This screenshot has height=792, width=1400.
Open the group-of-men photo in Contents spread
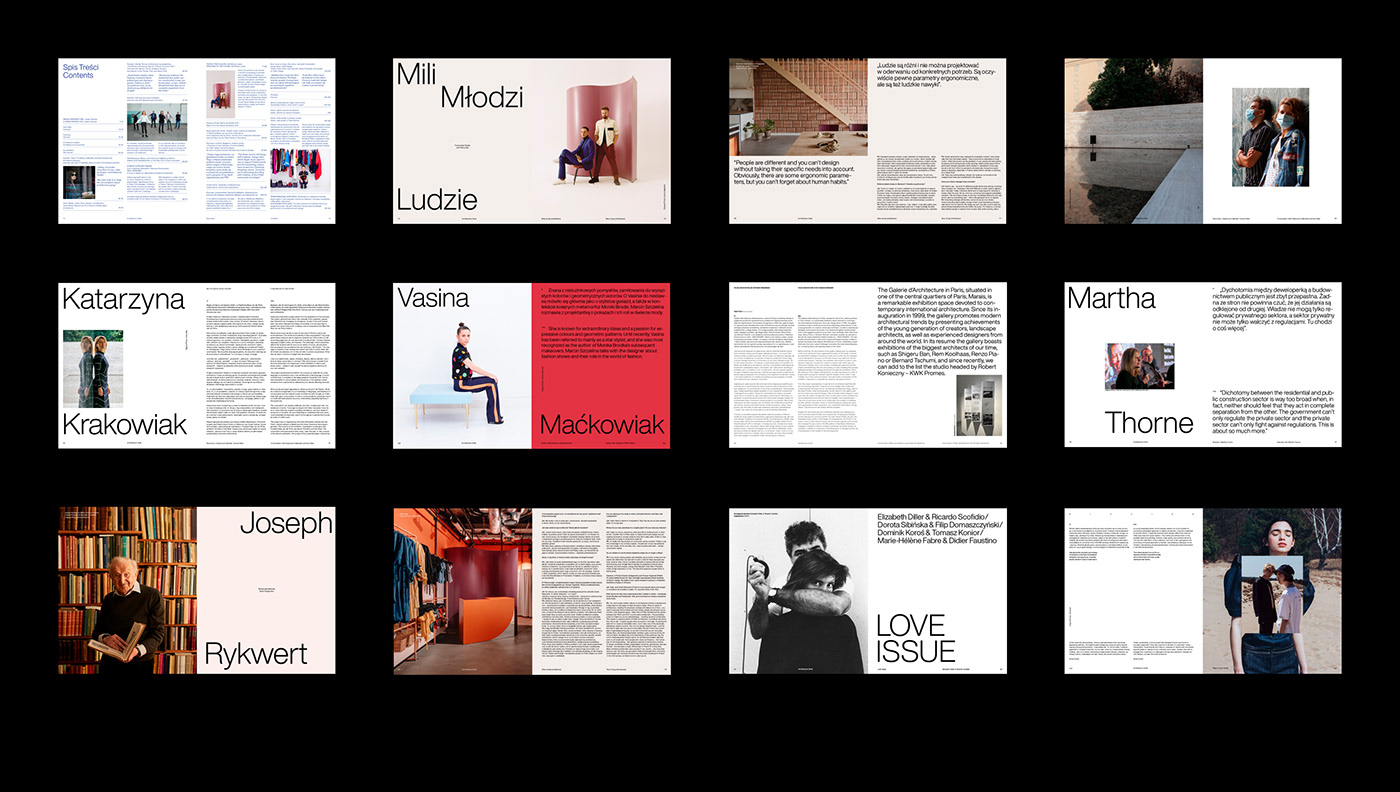tap(157, 122)
